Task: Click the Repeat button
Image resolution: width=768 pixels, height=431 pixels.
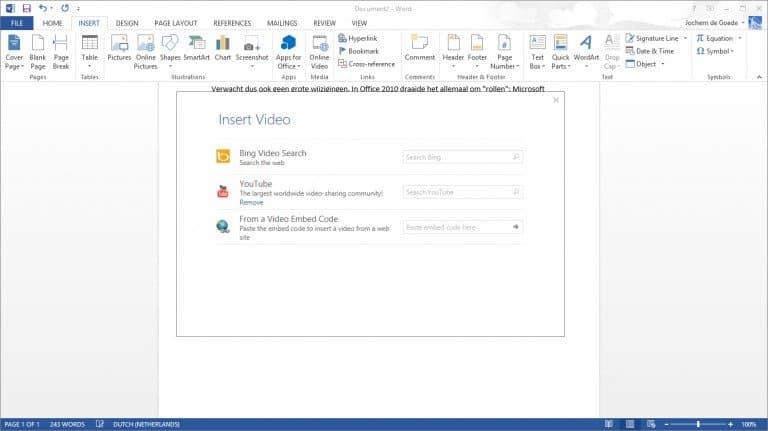Action: (65, 8)
